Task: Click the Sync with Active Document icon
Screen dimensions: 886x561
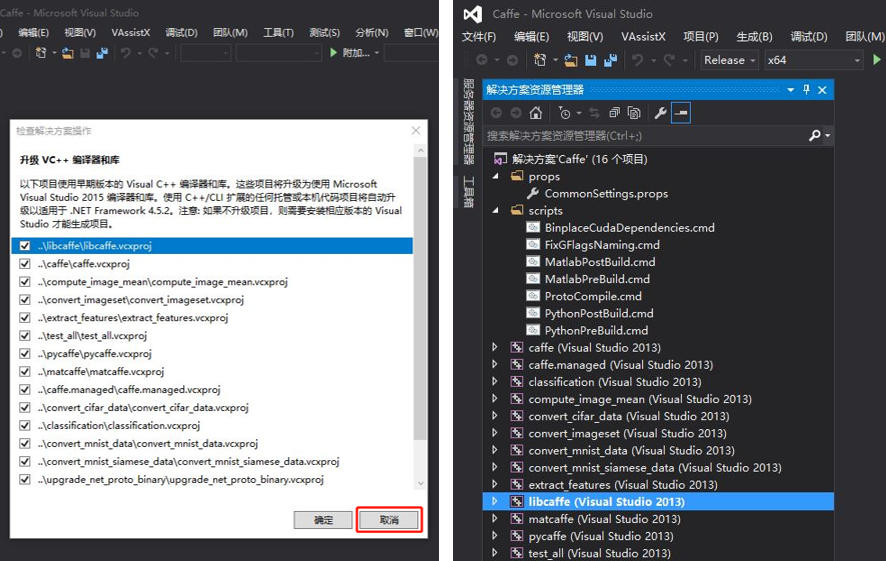Action: click(594, 113)
